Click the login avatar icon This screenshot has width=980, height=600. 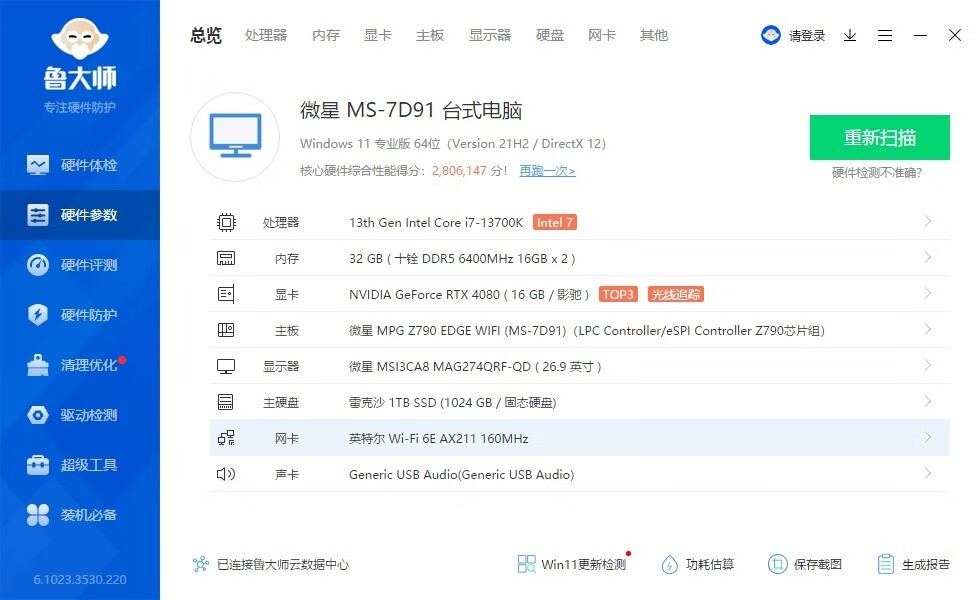coord(771,35)
